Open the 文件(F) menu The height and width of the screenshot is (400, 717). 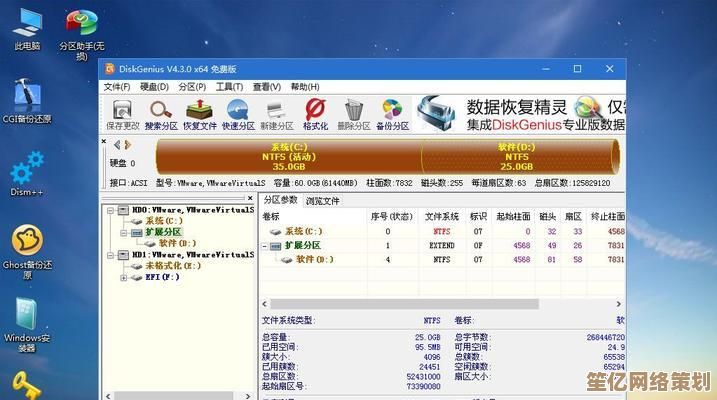[117, 87]
